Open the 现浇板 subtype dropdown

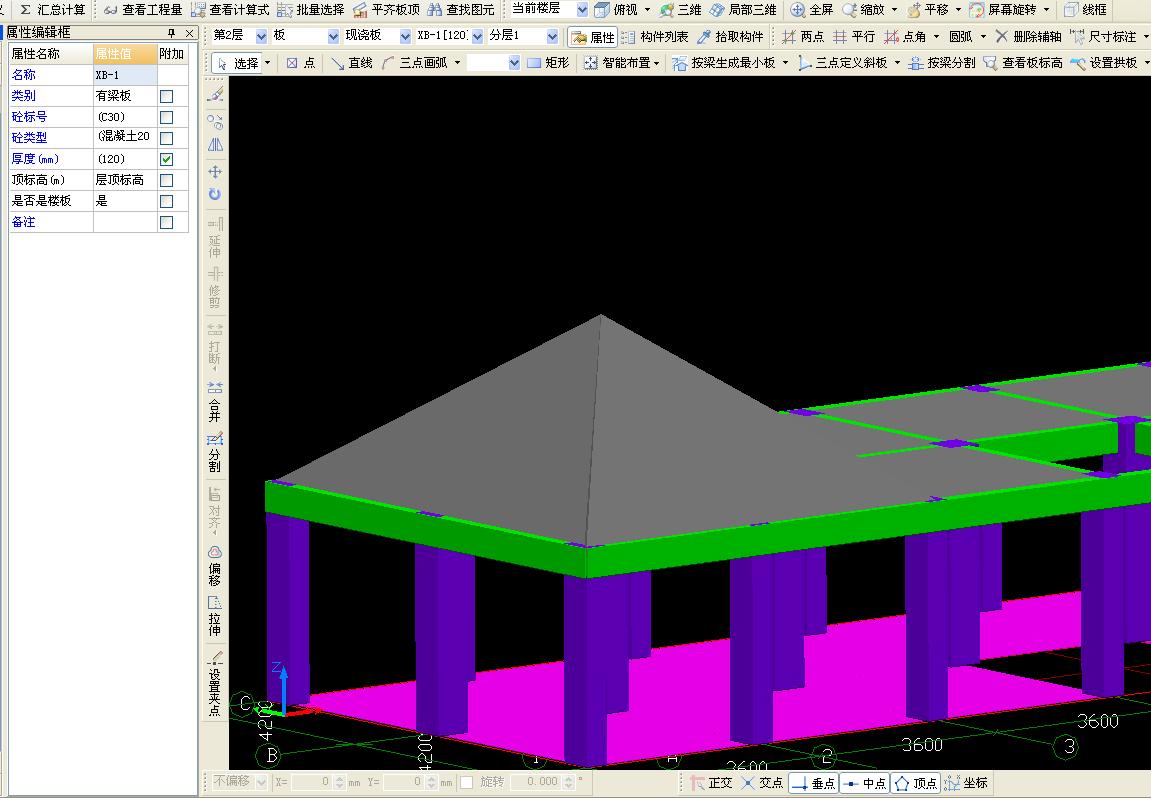click(x=405, y=36)
